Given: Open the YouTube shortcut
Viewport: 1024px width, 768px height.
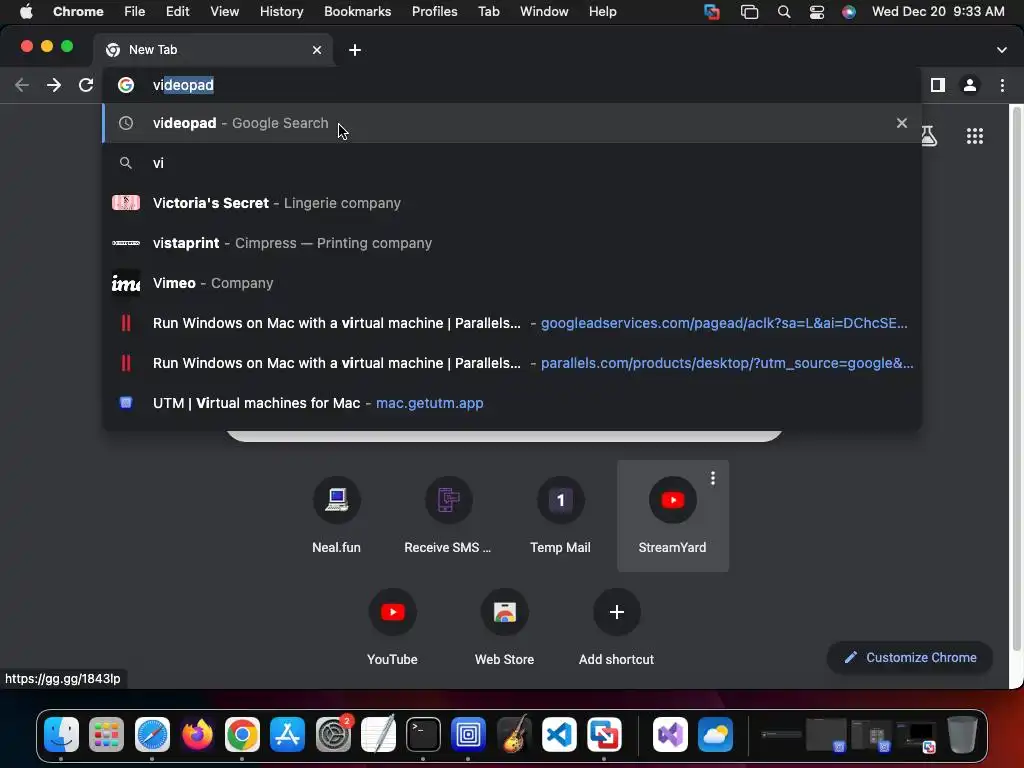Looking at the screenshot, I should [392, 627].
